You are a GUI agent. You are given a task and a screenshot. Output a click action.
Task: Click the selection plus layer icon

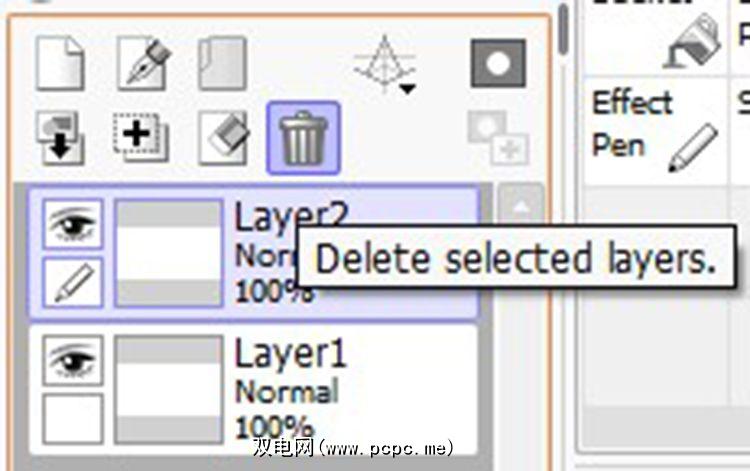pos(141,137)
